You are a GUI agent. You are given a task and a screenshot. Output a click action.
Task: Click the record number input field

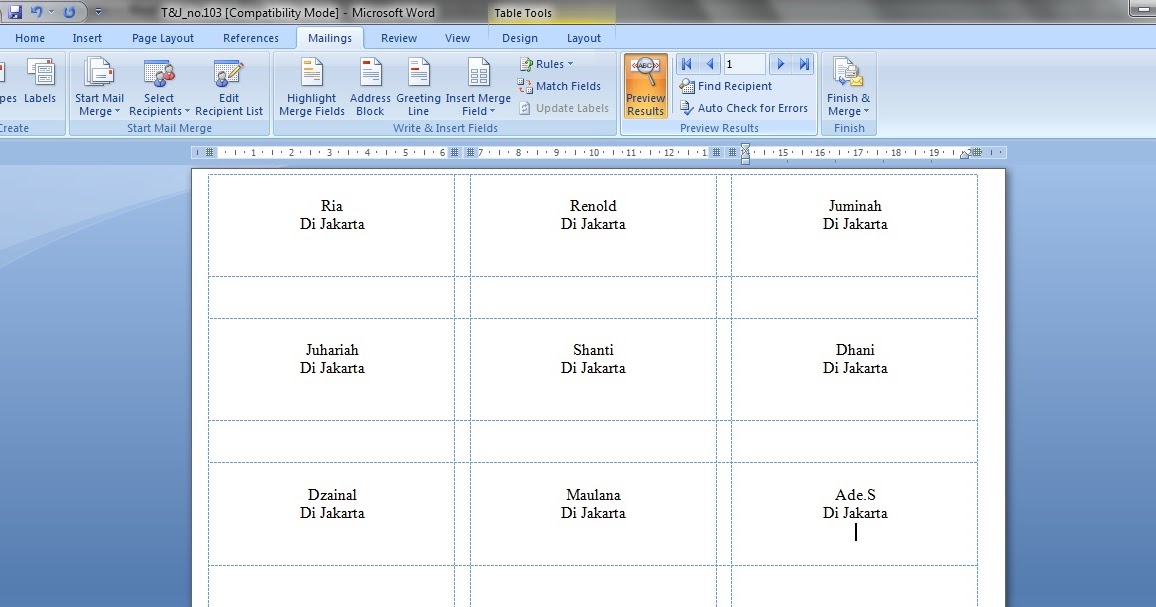pyautogui.click(x=744, y=63)
